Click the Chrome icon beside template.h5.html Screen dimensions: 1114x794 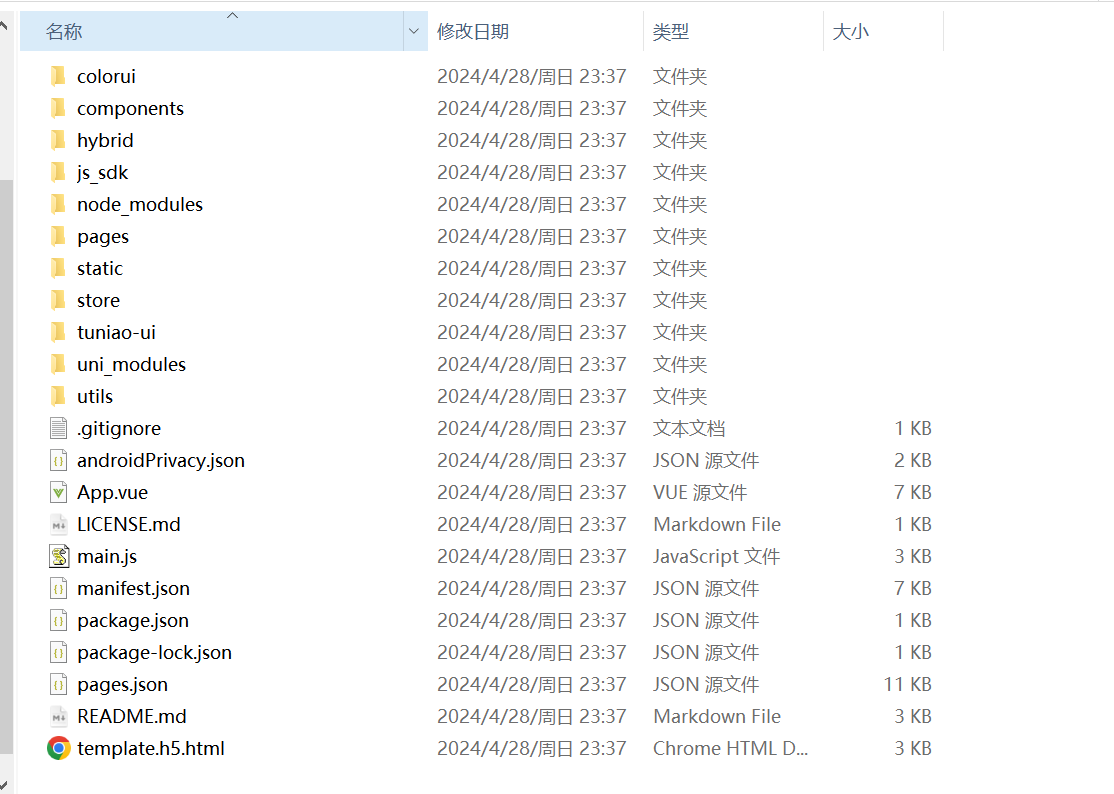tap(59, 748)
